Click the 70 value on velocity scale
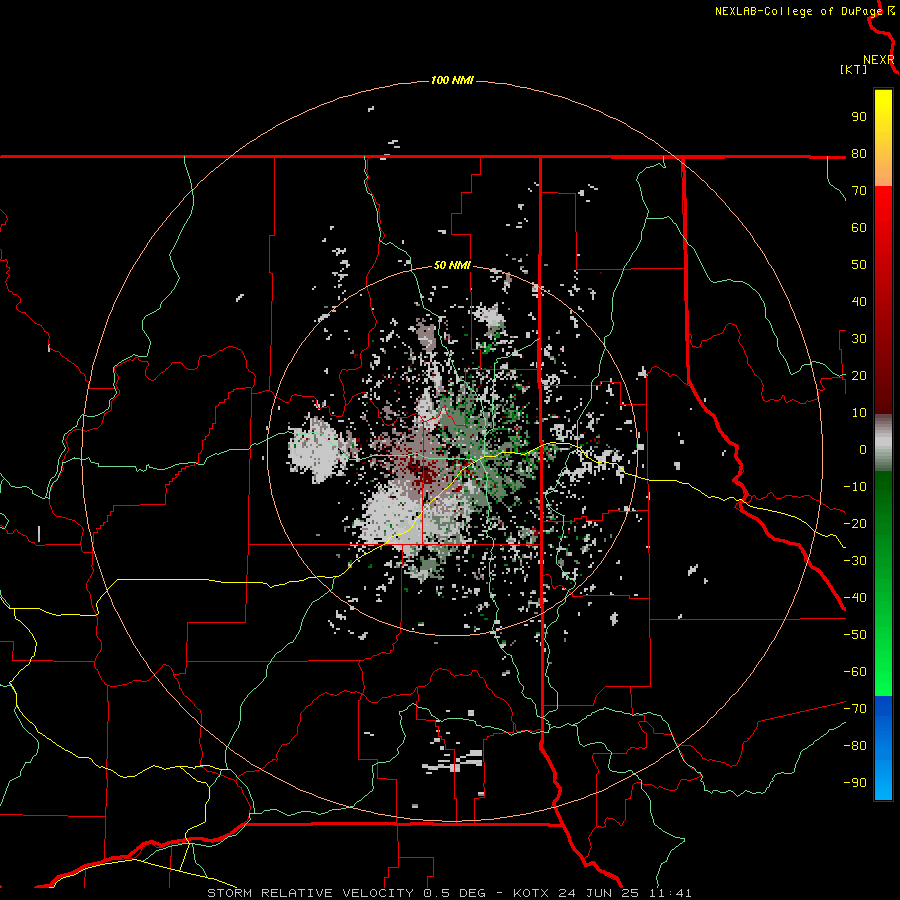 859,191
